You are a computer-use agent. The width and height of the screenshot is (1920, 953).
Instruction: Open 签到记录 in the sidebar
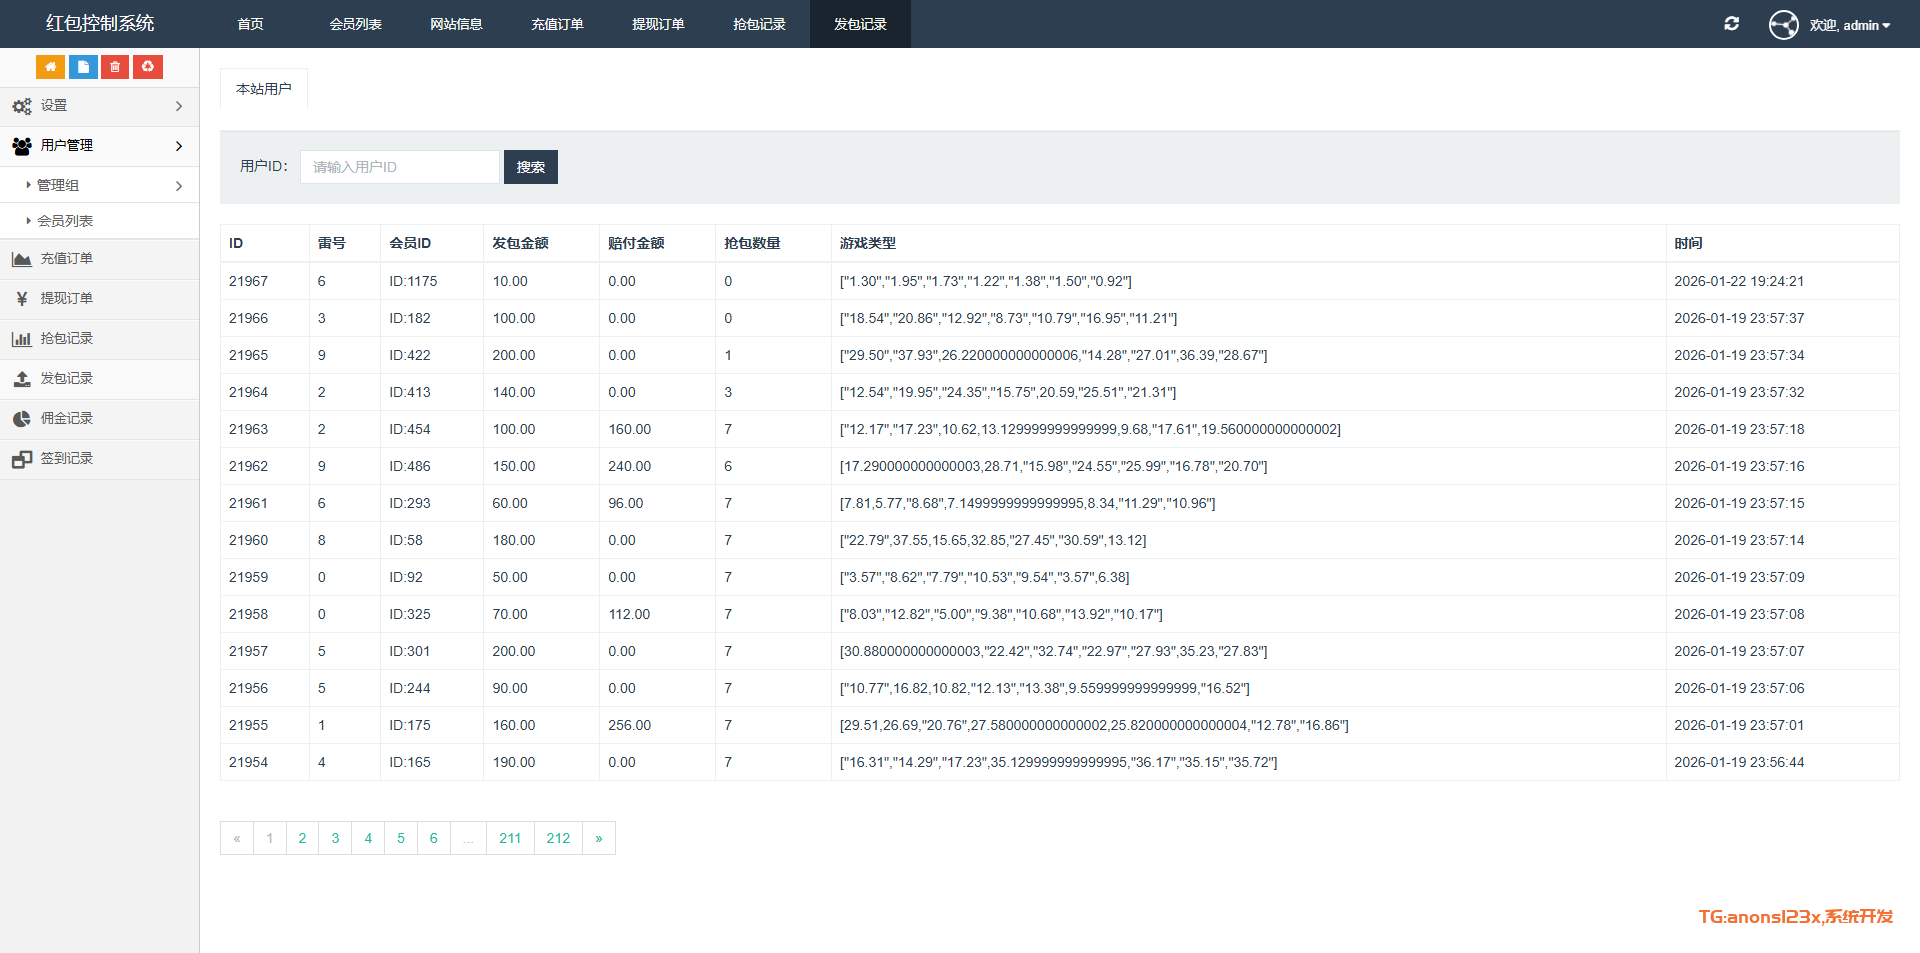coord(66,459)
